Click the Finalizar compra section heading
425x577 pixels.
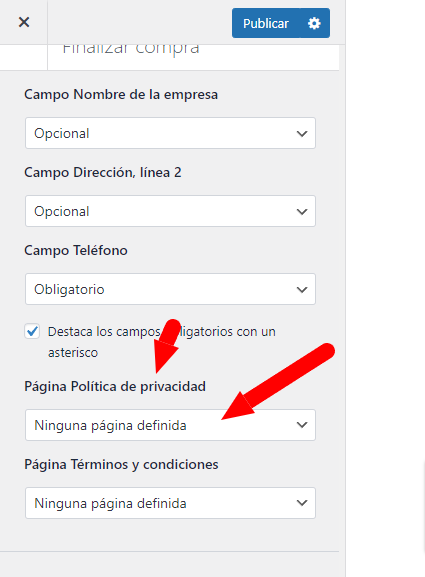click(x=131, y=49)
